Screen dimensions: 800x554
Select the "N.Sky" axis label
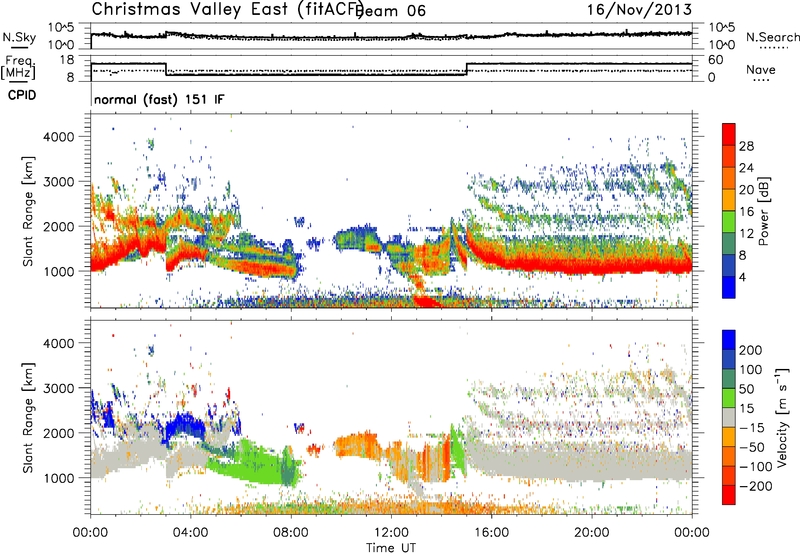[19, 37]
